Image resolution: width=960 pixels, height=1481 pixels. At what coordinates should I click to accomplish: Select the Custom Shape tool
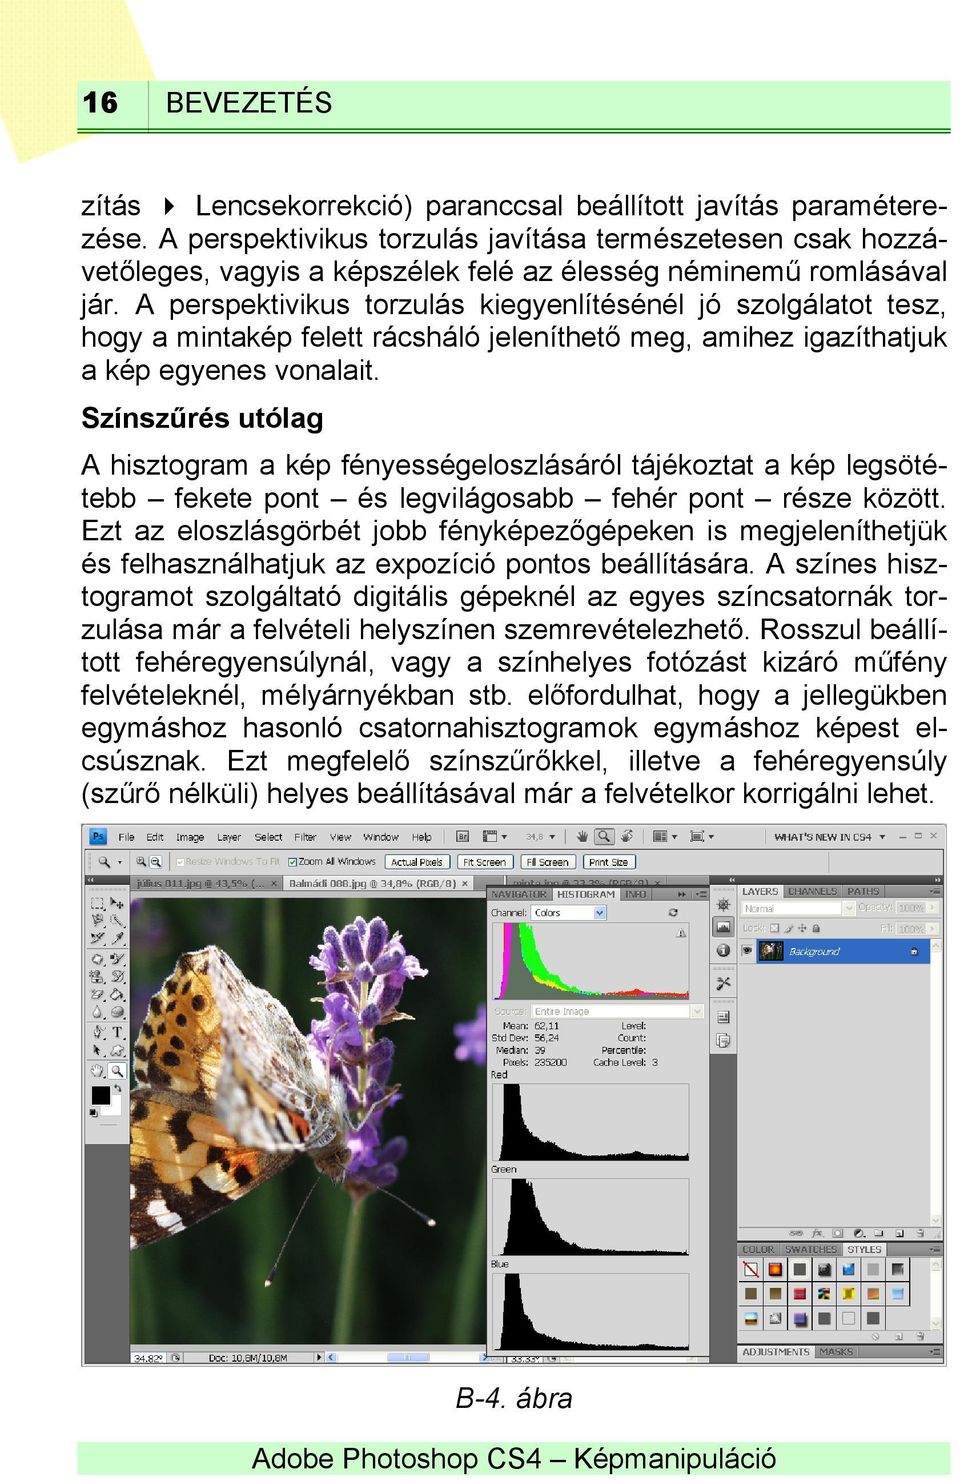point(117,1050)
